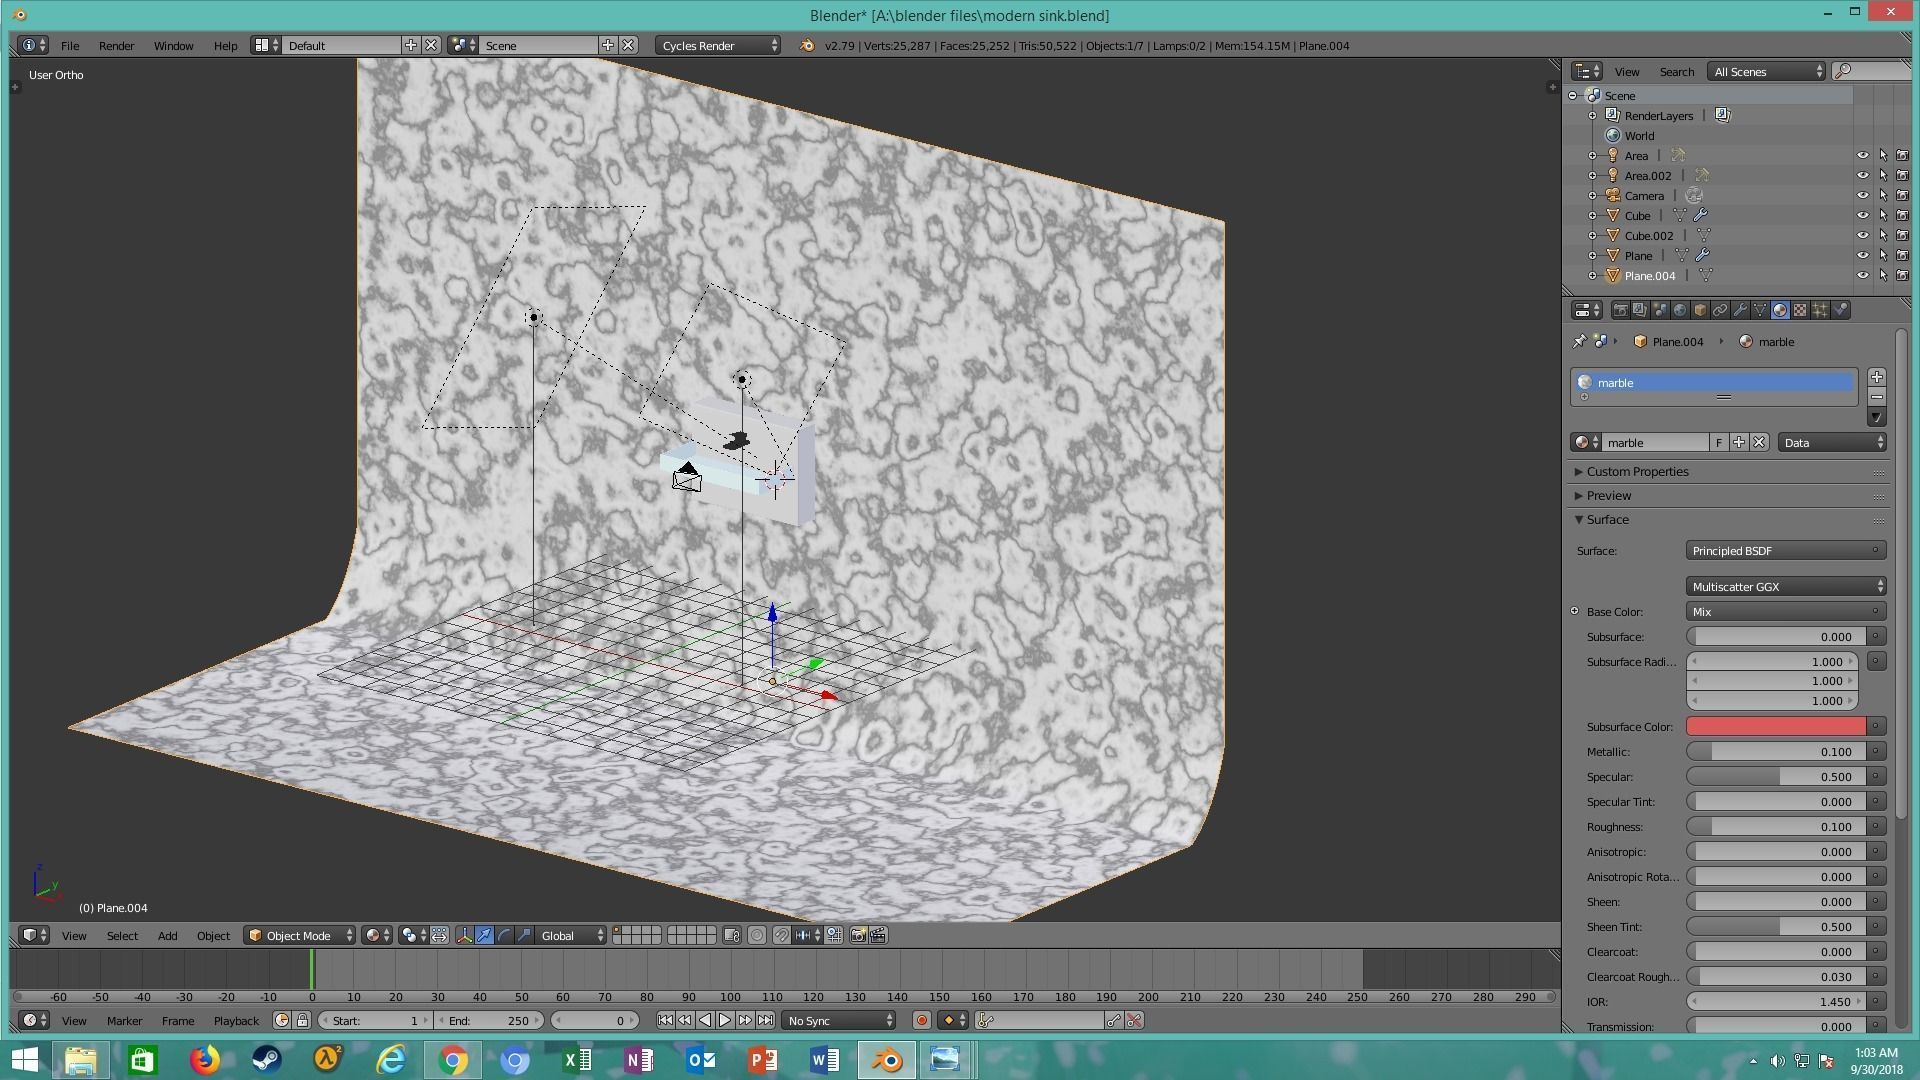
Task: Switch to the Texture properties tab
Action: point(1800,310)
